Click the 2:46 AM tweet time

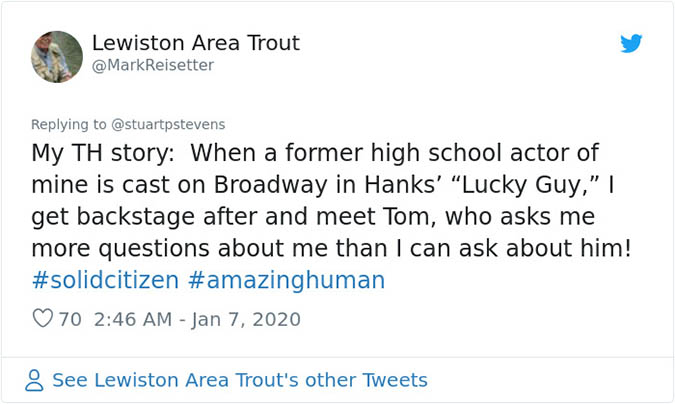click(133, 320)
